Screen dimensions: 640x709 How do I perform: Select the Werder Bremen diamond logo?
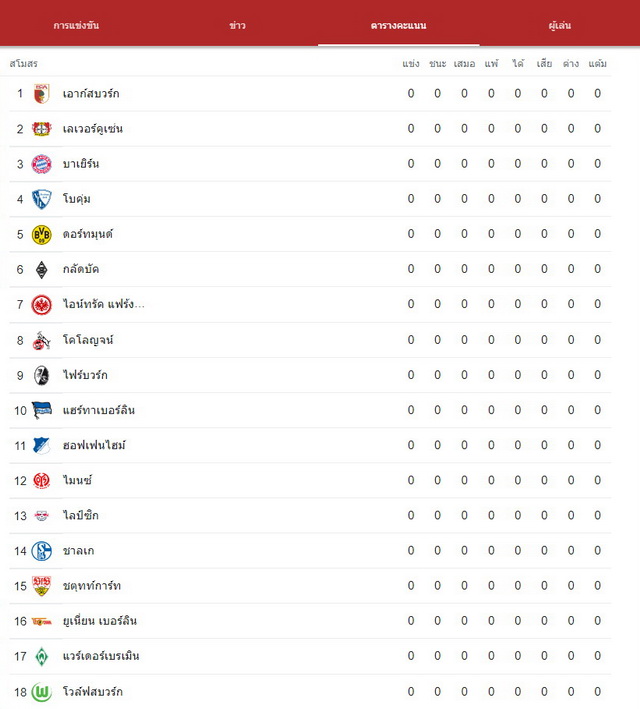pyautogui.click(x=42, y=657)
